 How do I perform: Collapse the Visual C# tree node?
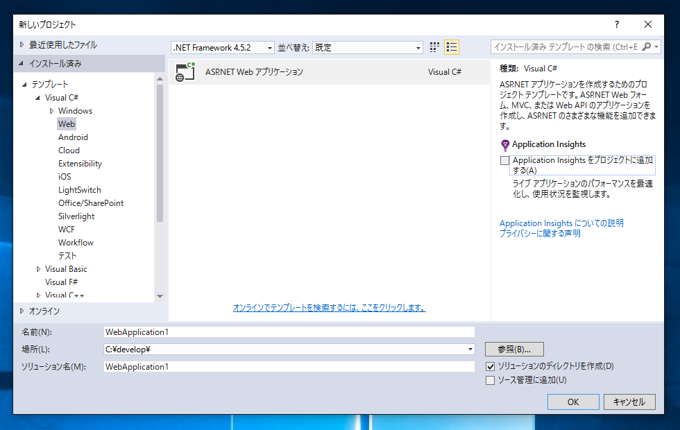[x=38, y=98]
